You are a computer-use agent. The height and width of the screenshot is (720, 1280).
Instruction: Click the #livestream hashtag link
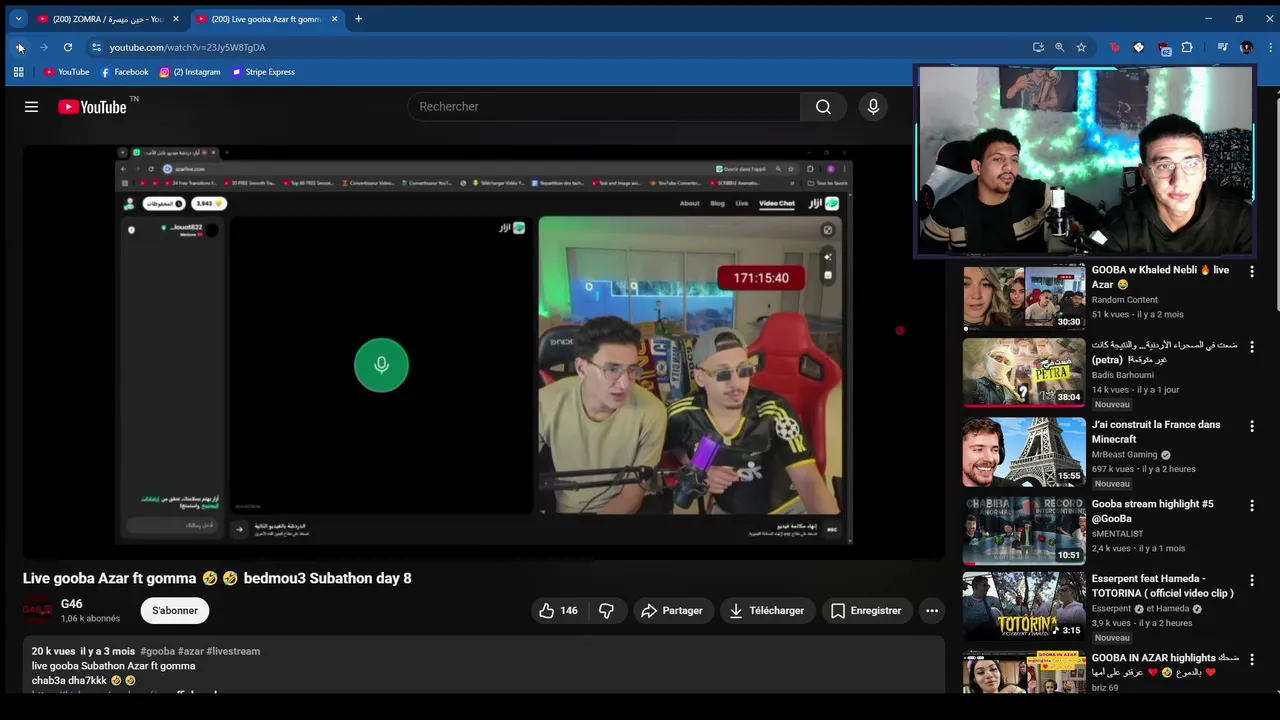click(233, 651)
